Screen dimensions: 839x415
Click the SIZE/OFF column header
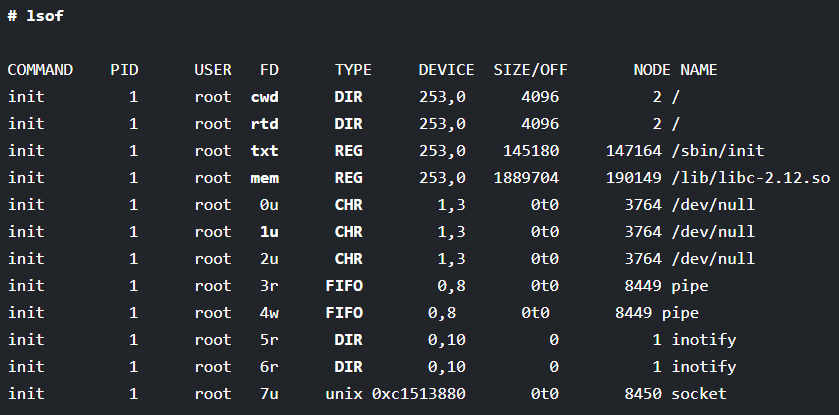tap(530, 70)
